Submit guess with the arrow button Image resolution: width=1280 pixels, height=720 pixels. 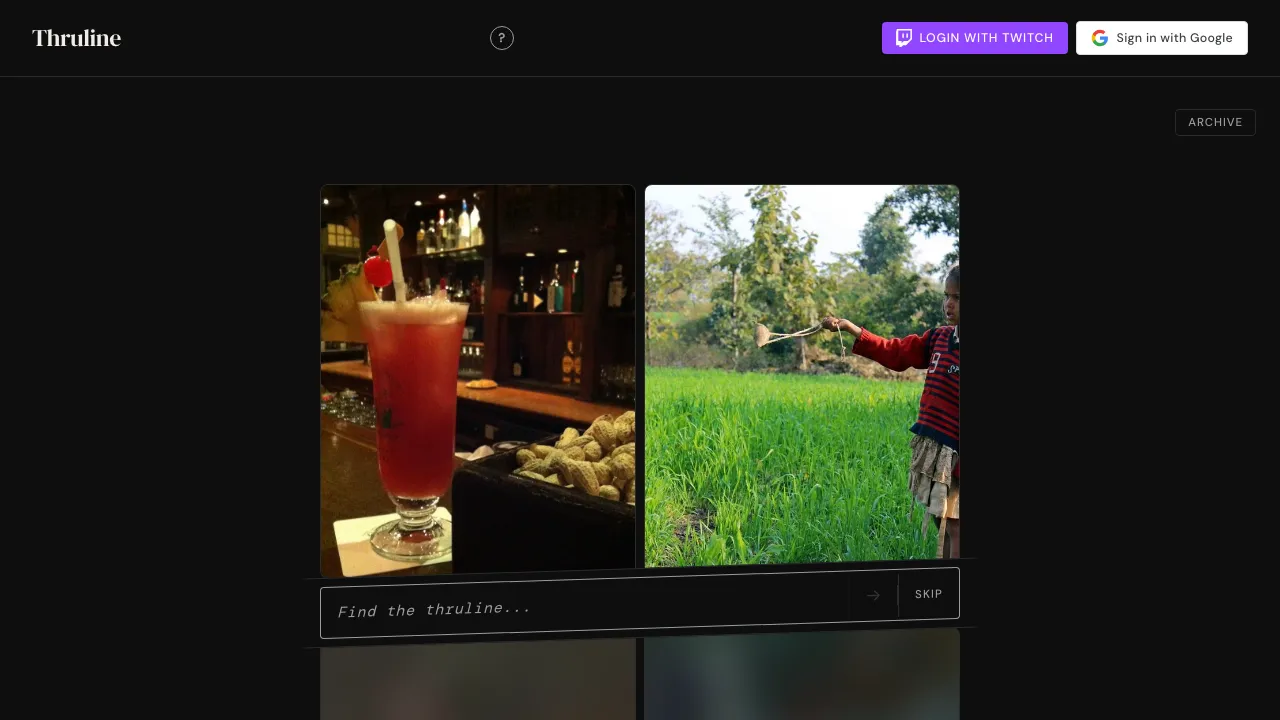coord(873,596)
